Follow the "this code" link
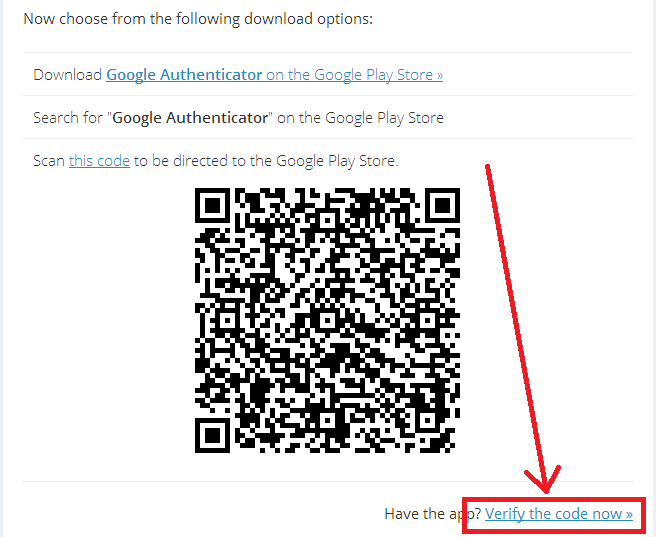The width and height of the screenshot is (656, 537). coord(99,161)
